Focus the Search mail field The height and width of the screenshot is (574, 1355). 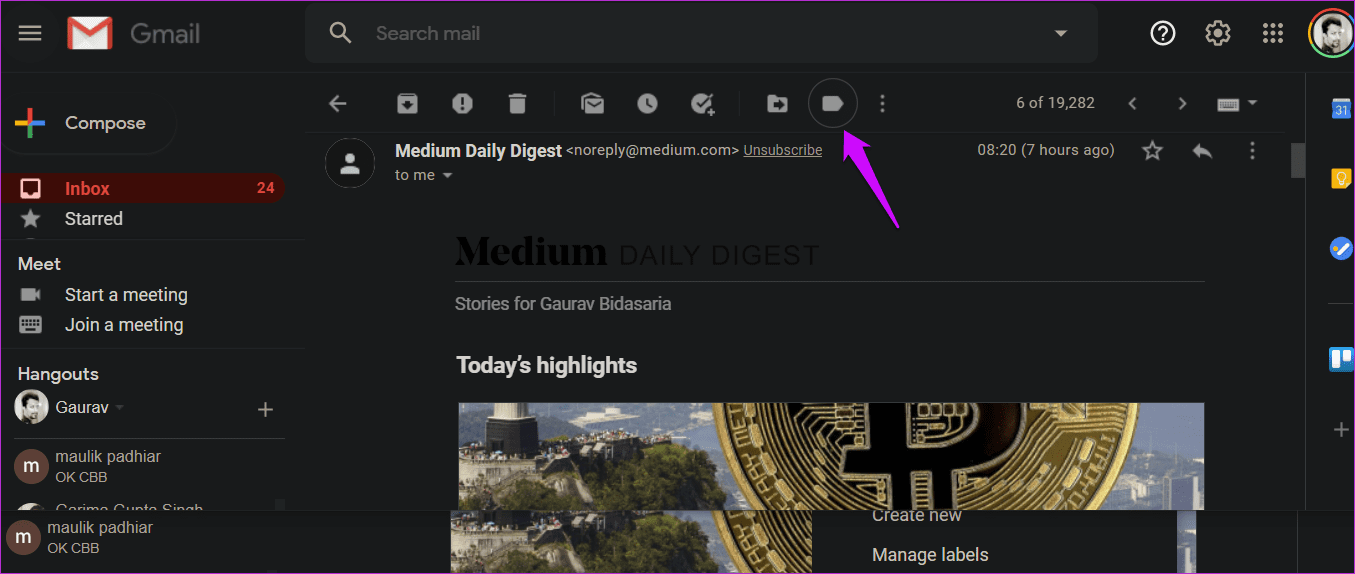pos(700,33)
